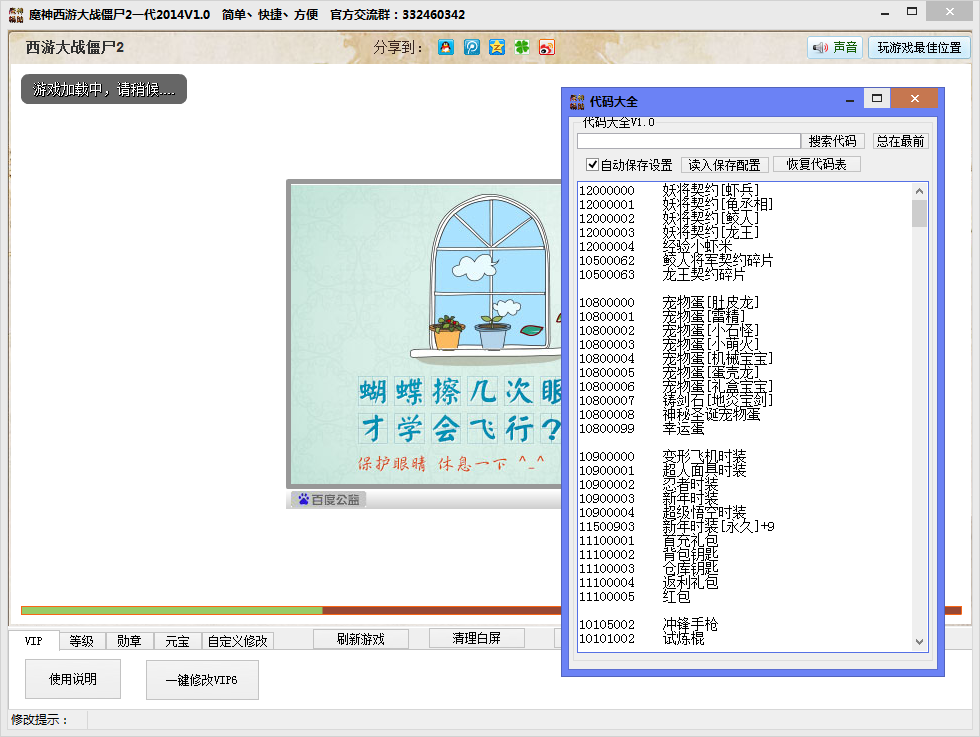Click the Tencent Weibo share icon
Image resolution: width=980 pixels, height=737 pixels.
[x=471, y=48]
